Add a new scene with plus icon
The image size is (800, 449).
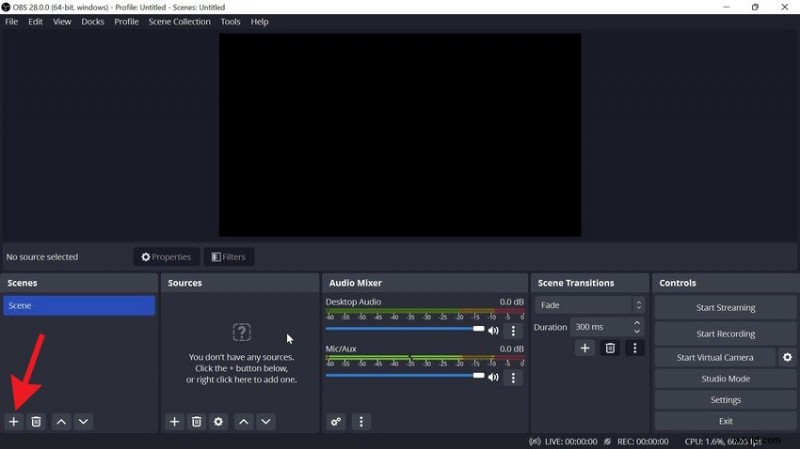pyautogui.click(x=14, y=422)
